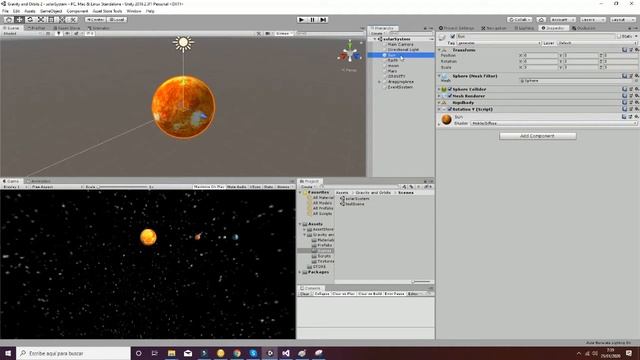Click Console Clear button

pyautogui.click(x=305, y=293)
